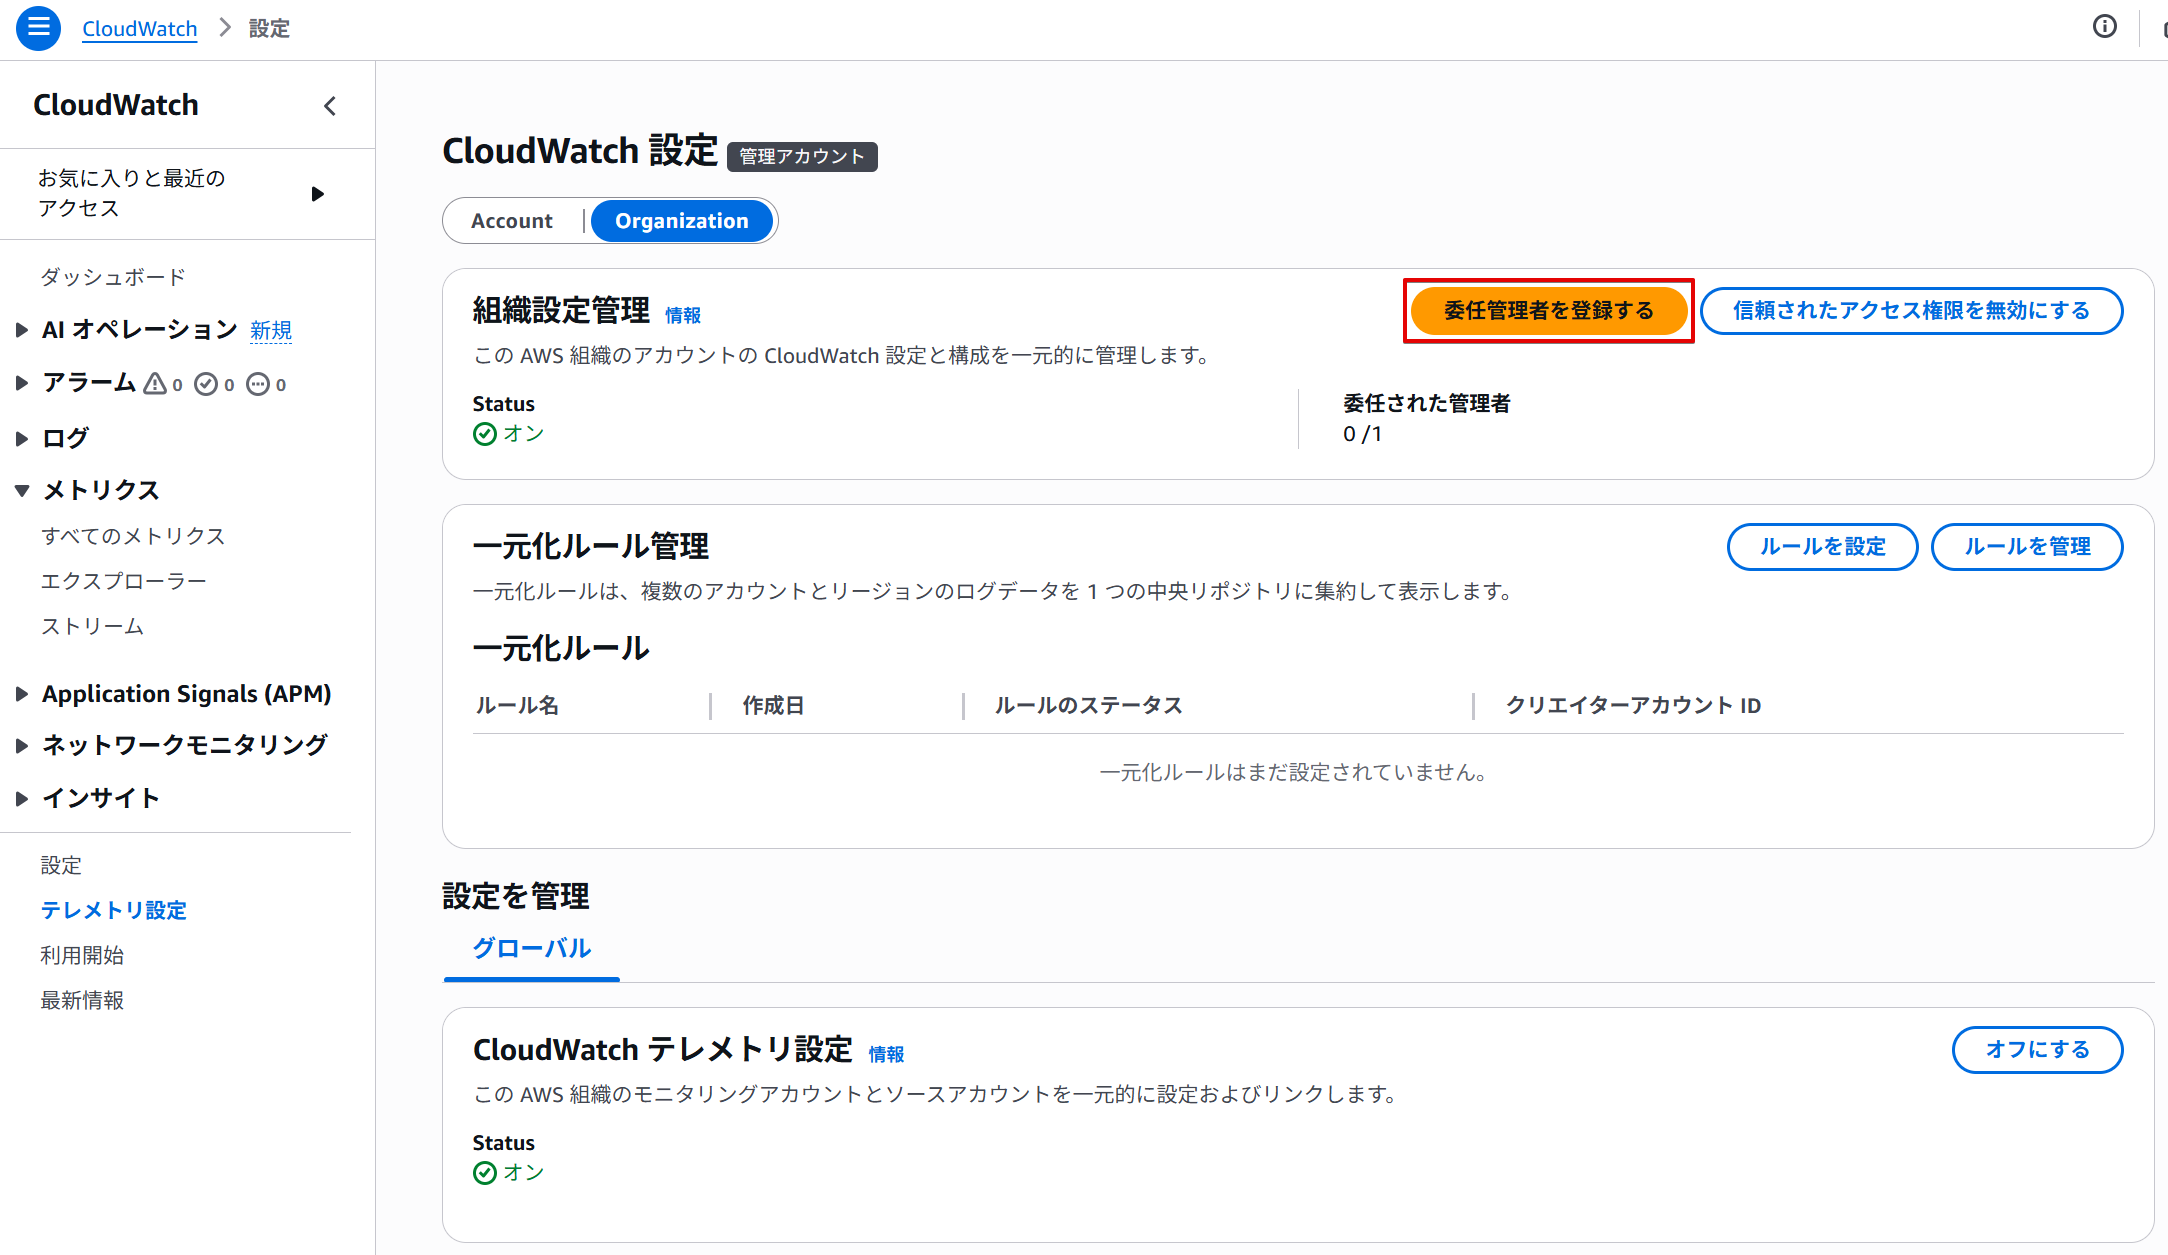The height and width of the screenshot is (1255, 2168).
Task: Open 利用開始 in the sidebar
Action: pos(82,955)
